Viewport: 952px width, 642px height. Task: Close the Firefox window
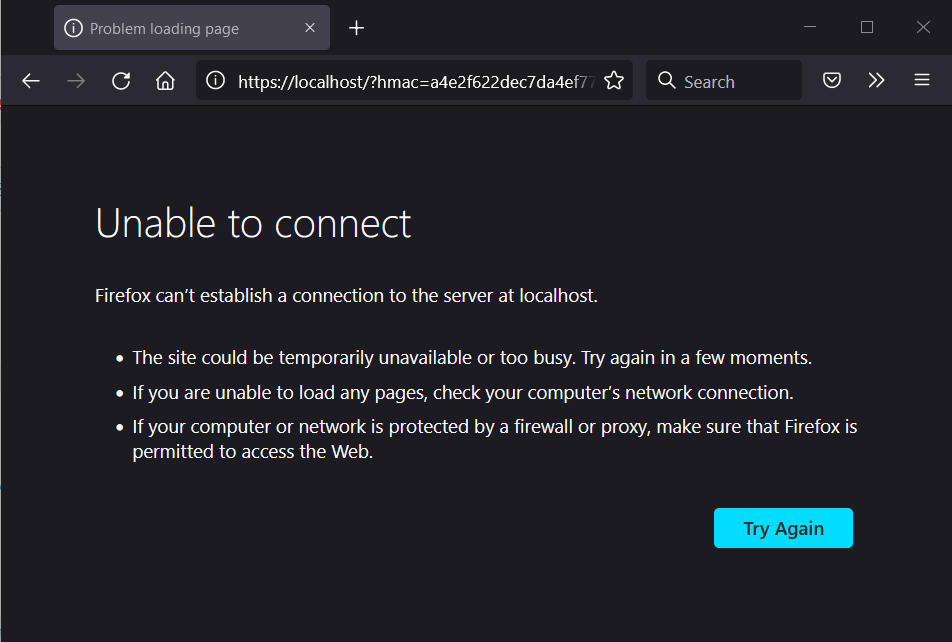[x=923, y=27]
